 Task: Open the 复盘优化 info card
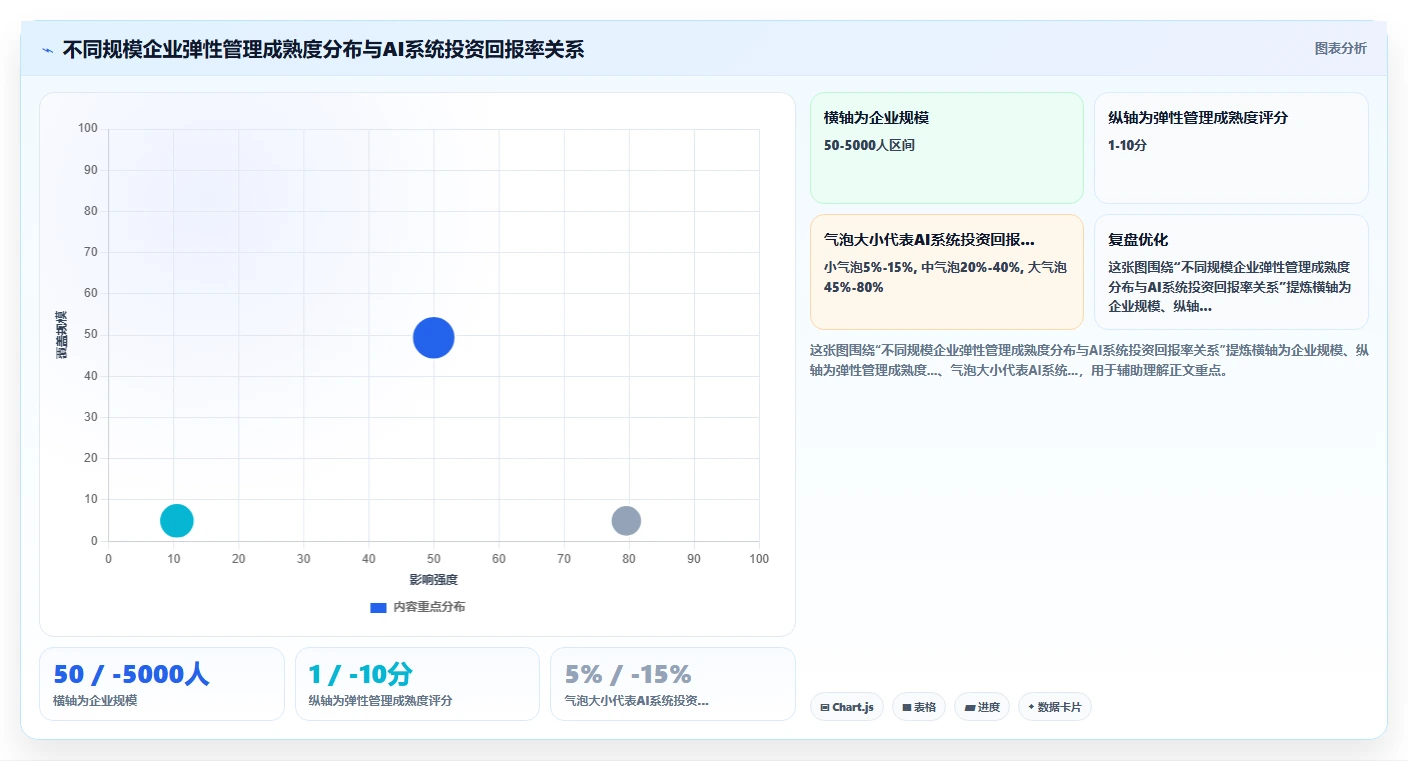pos(1231,272)
